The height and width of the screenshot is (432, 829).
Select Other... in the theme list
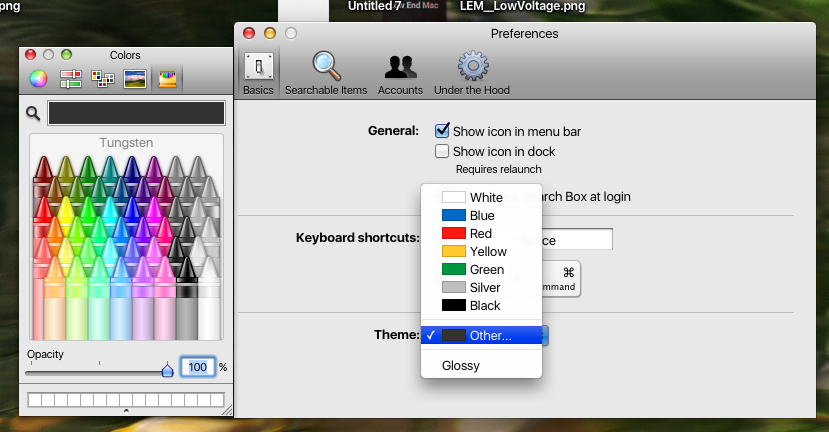coord(489,335)
